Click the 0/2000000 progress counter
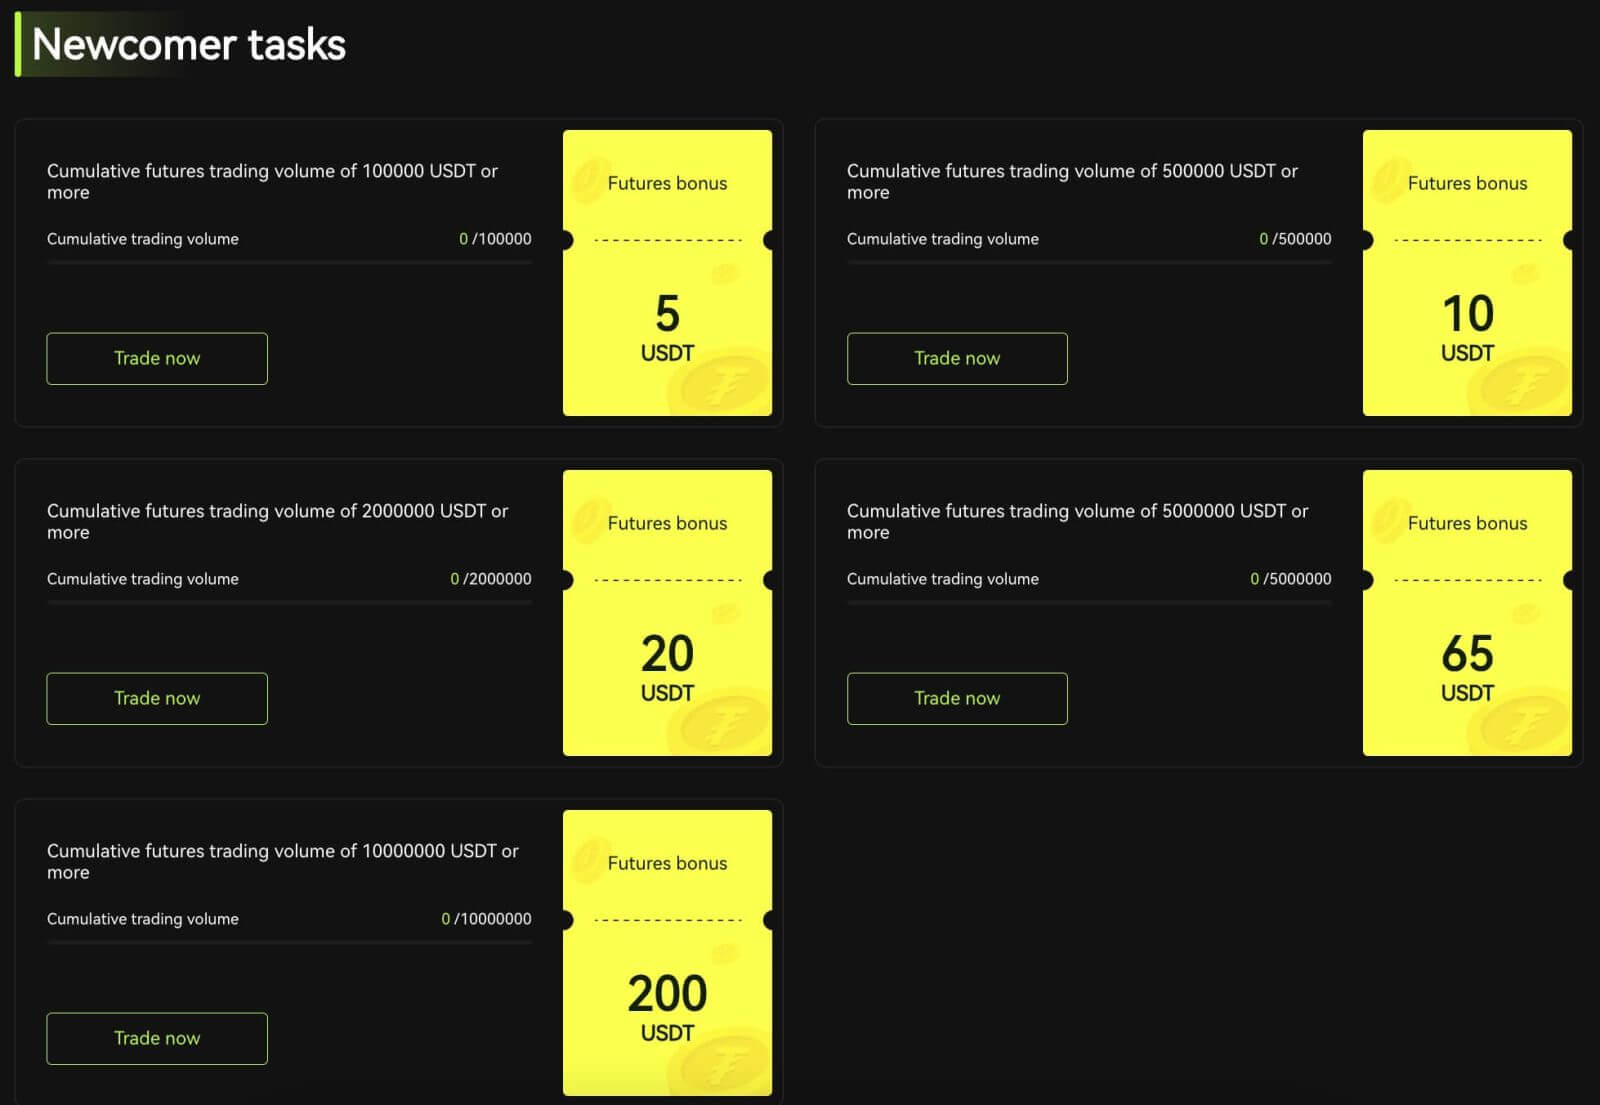Screen dimensions: 1600x1105 (x=491, y=578)
